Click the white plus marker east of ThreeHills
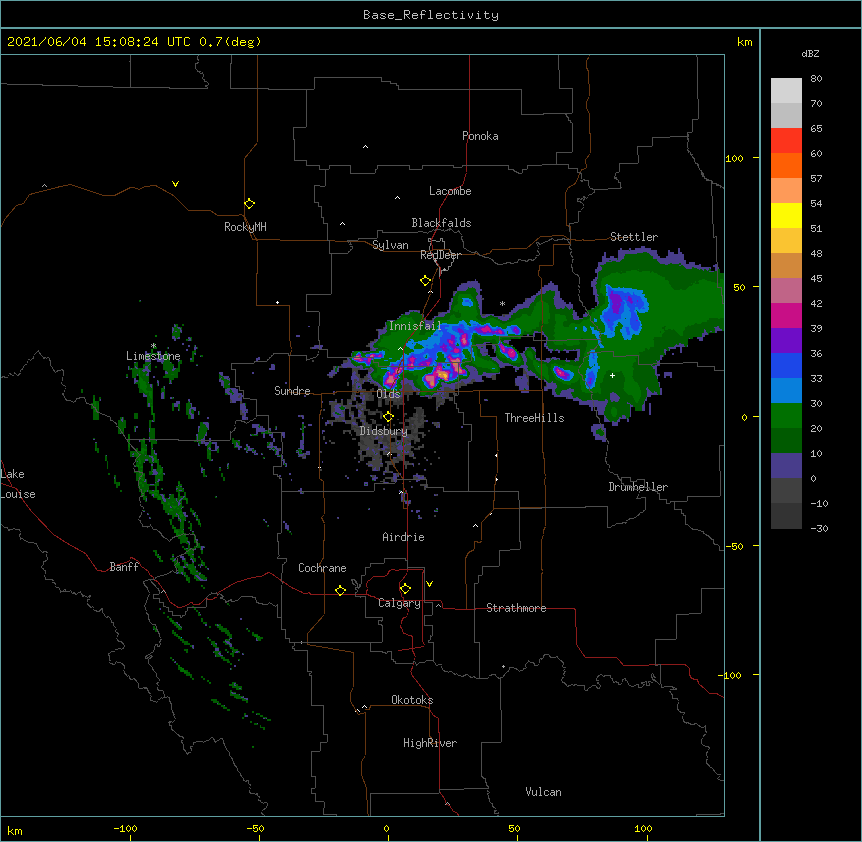Screen dimensions: 862x842 (x=612, y=375)
